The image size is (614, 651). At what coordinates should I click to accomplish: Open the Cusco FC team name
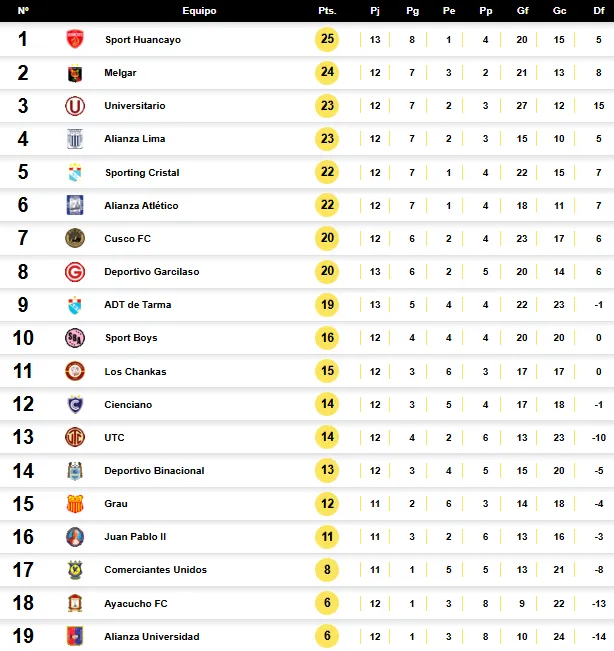[x=127, y=239]
